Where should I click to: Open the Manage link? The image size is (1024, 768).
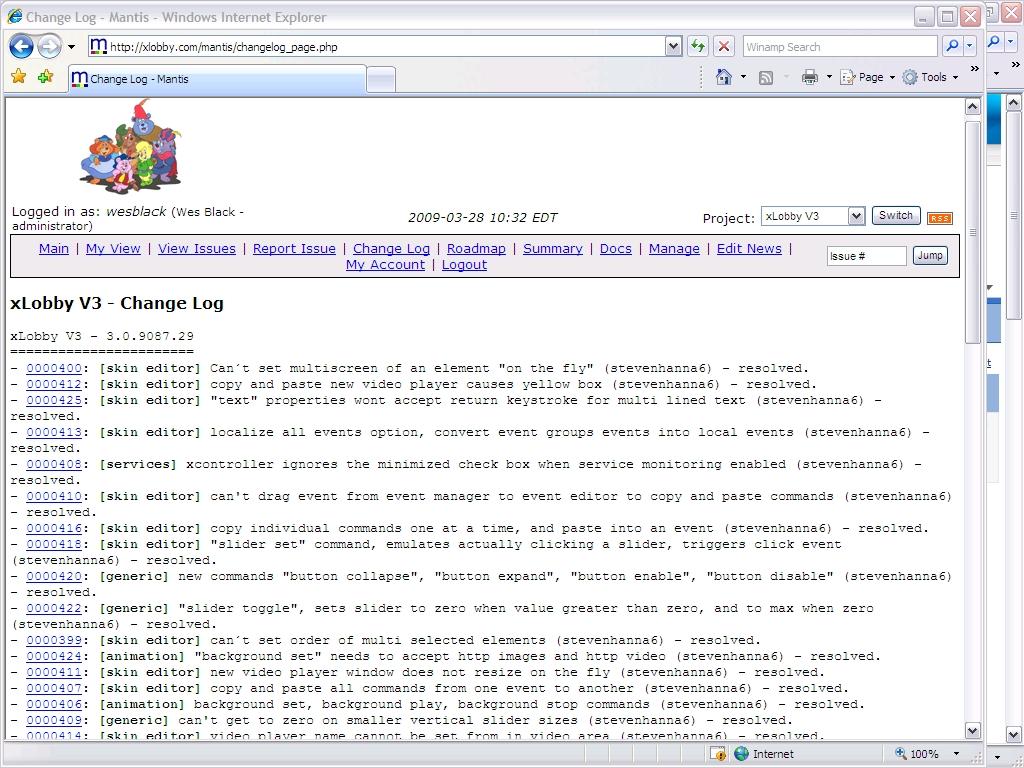coord(674,249)
